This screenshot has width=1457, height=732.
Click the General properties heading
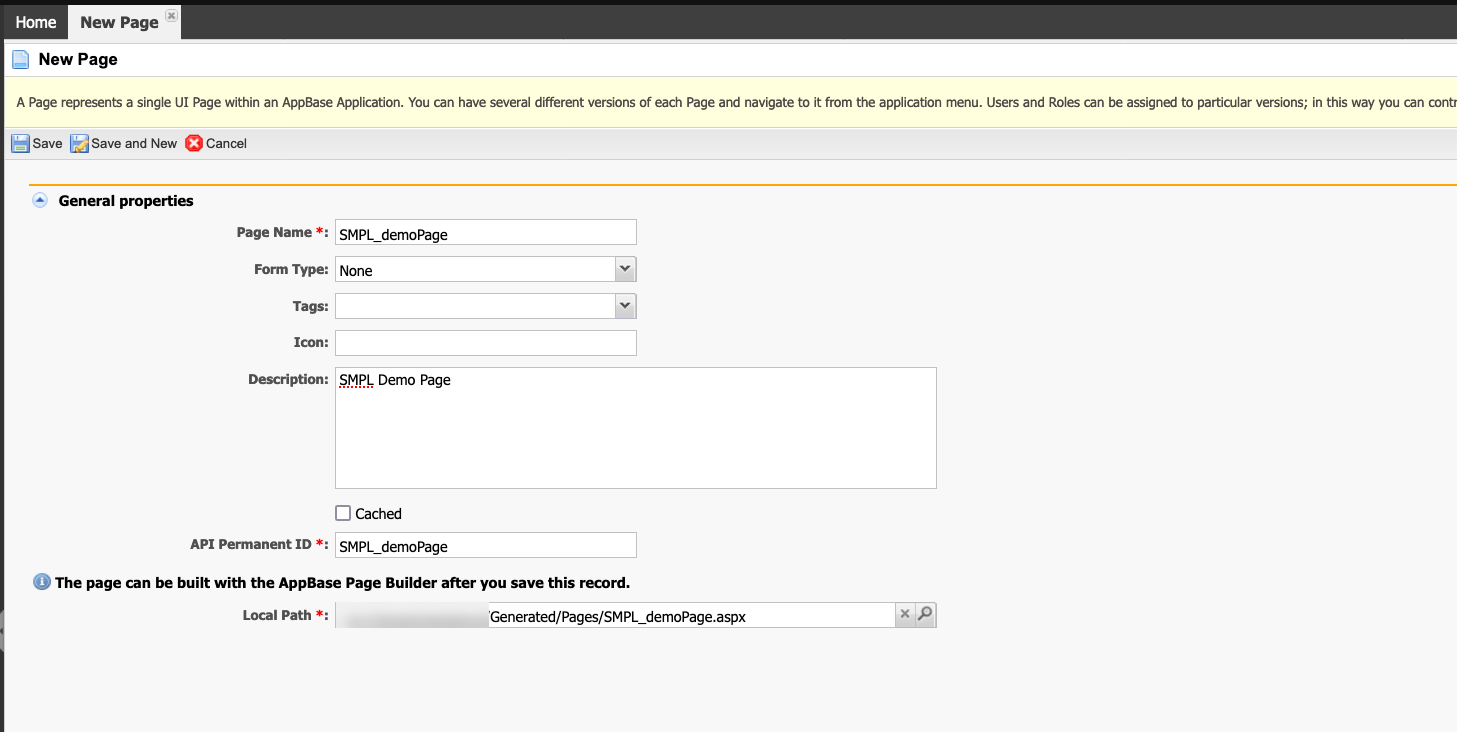click(x=126, y=201)
